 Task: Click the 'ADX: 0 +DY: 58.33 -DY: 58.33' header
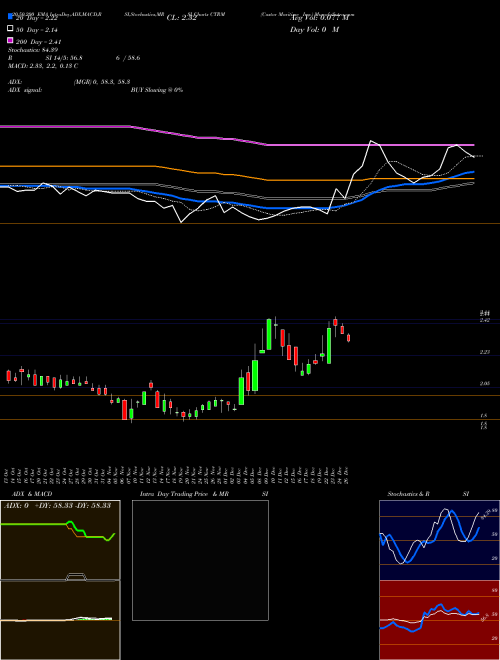(x=57, y=505)
